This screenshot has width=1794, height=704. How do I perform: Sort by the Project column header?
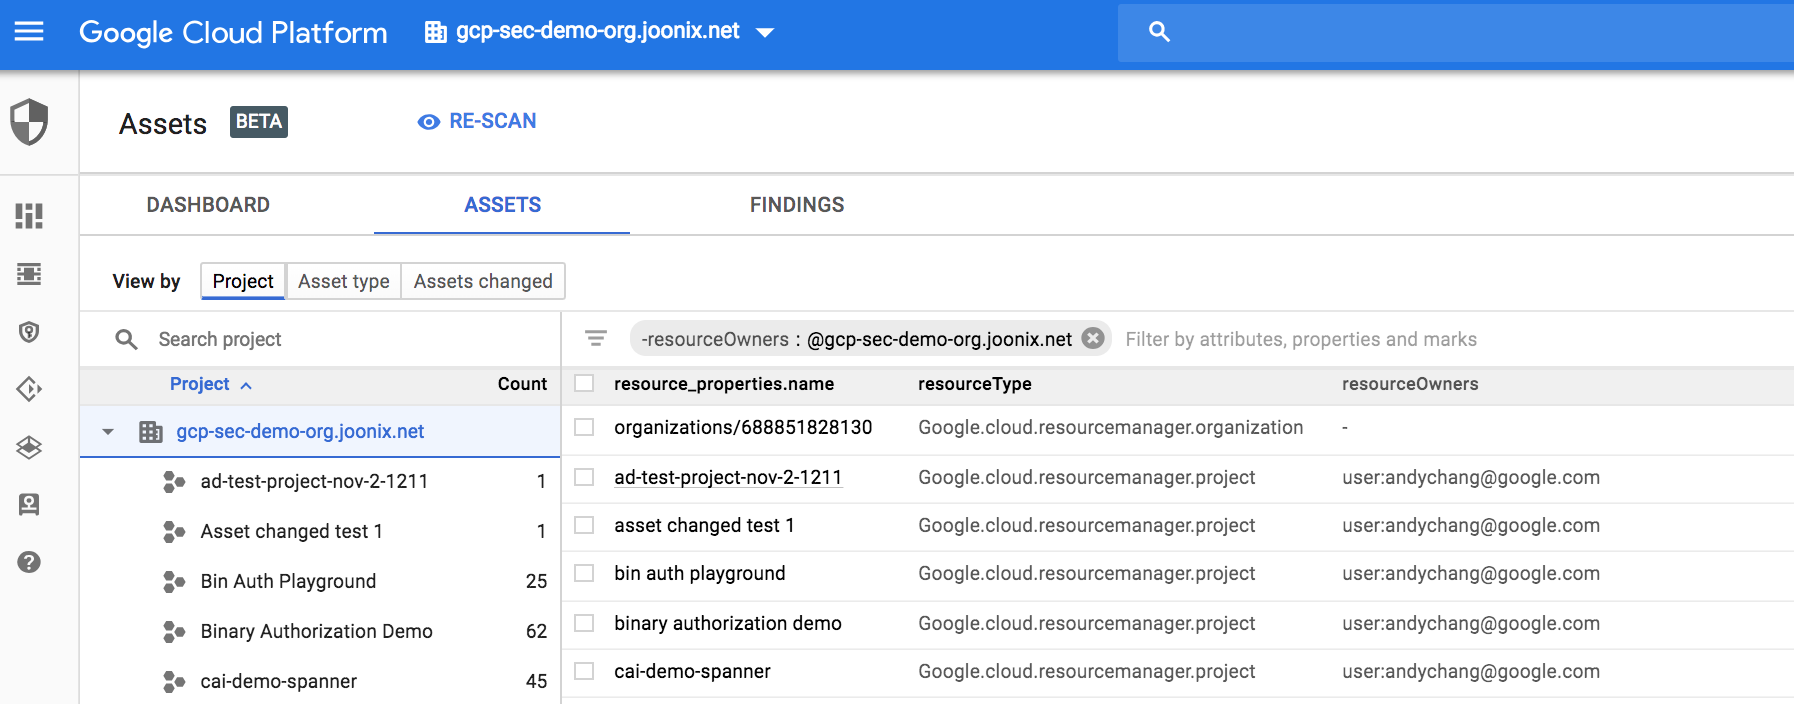click(x=210, y=384)
